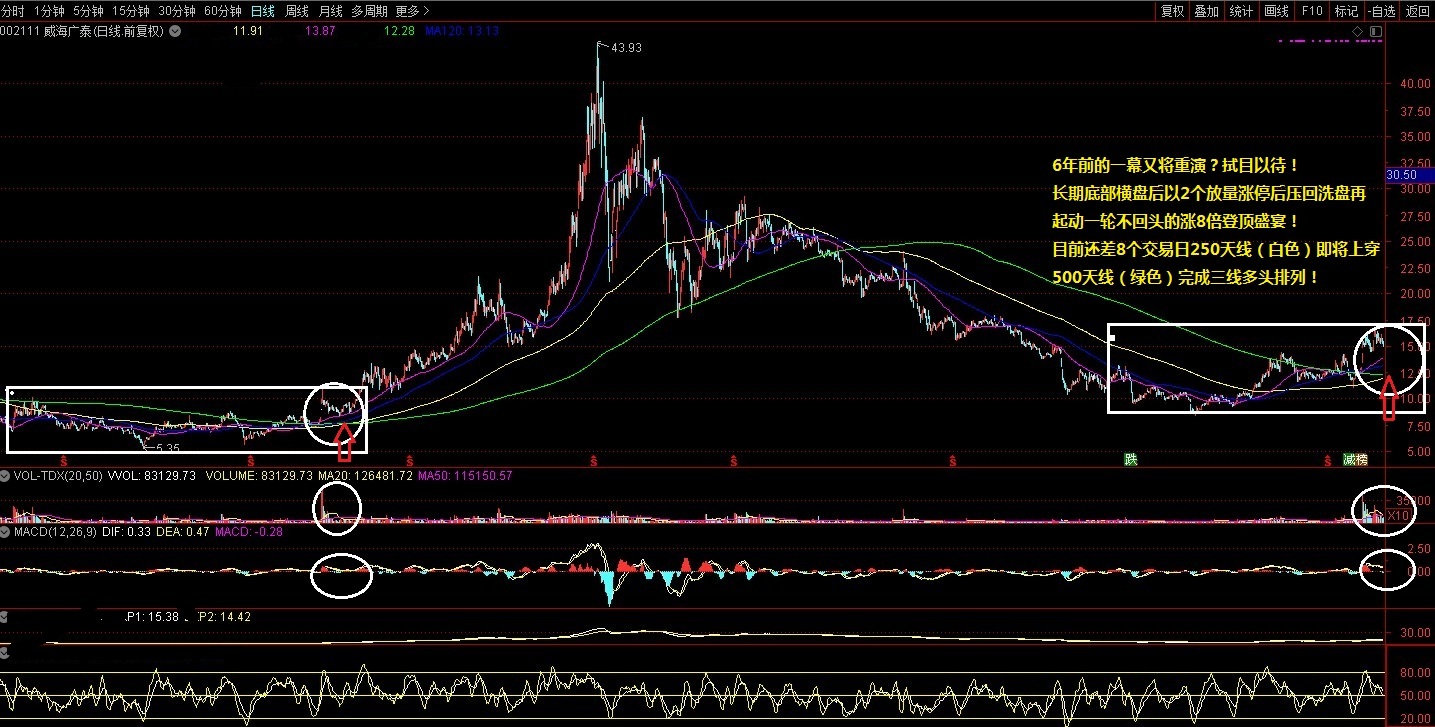Image resolution: width=1435 pixels, height=727 pixels.
Task: Toggle the 叠加 overlay button
Action: (x=1206, y=11)
